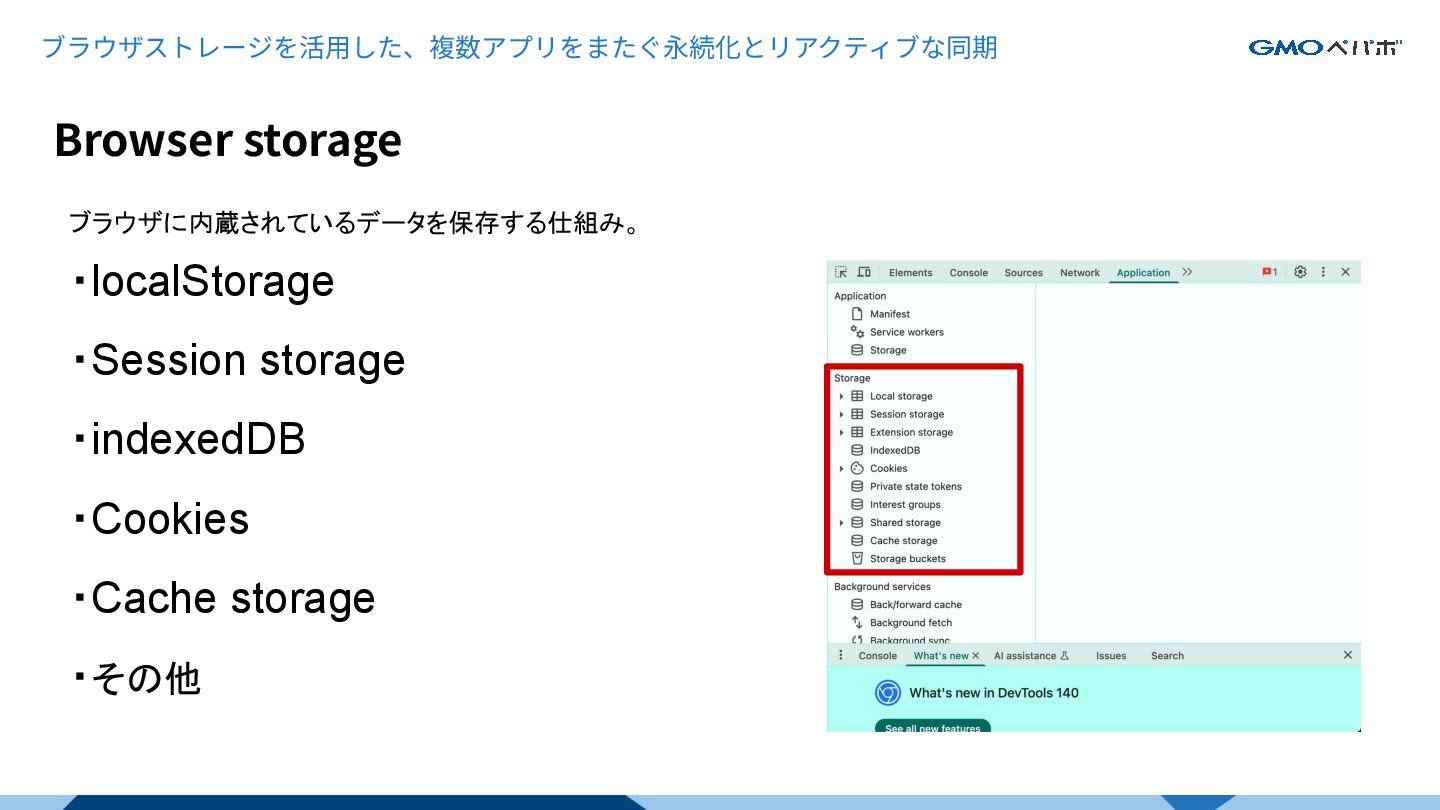Activate the inspect element selector icon
Image resolution: width=1440 pixels, height=810 pixels.
[x=841, y=272]
